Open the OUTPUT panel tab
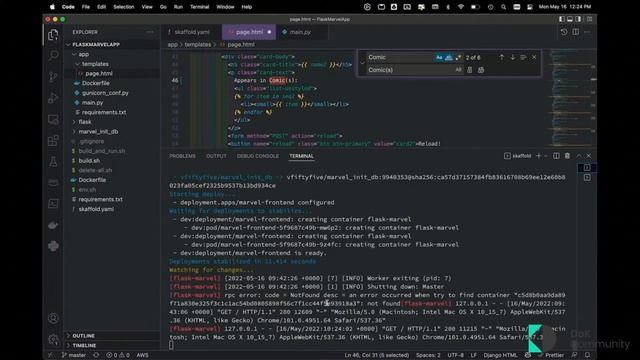 [x=216, y=156]
